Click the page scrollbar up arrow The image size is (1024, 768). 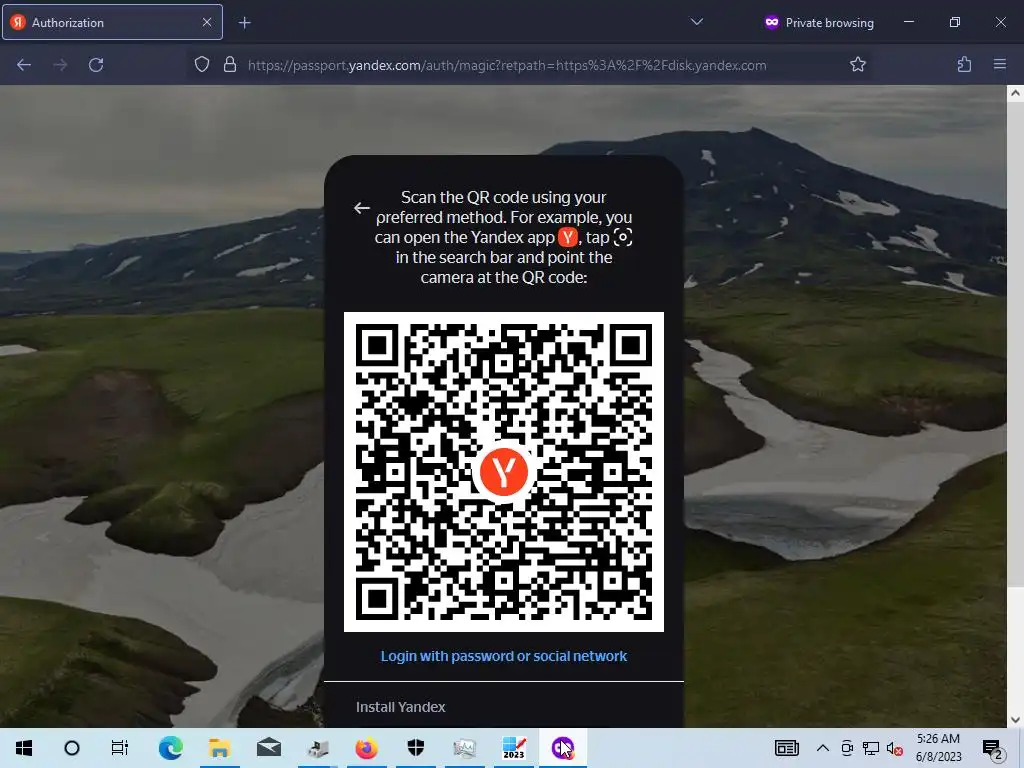tap(1015, 93)
